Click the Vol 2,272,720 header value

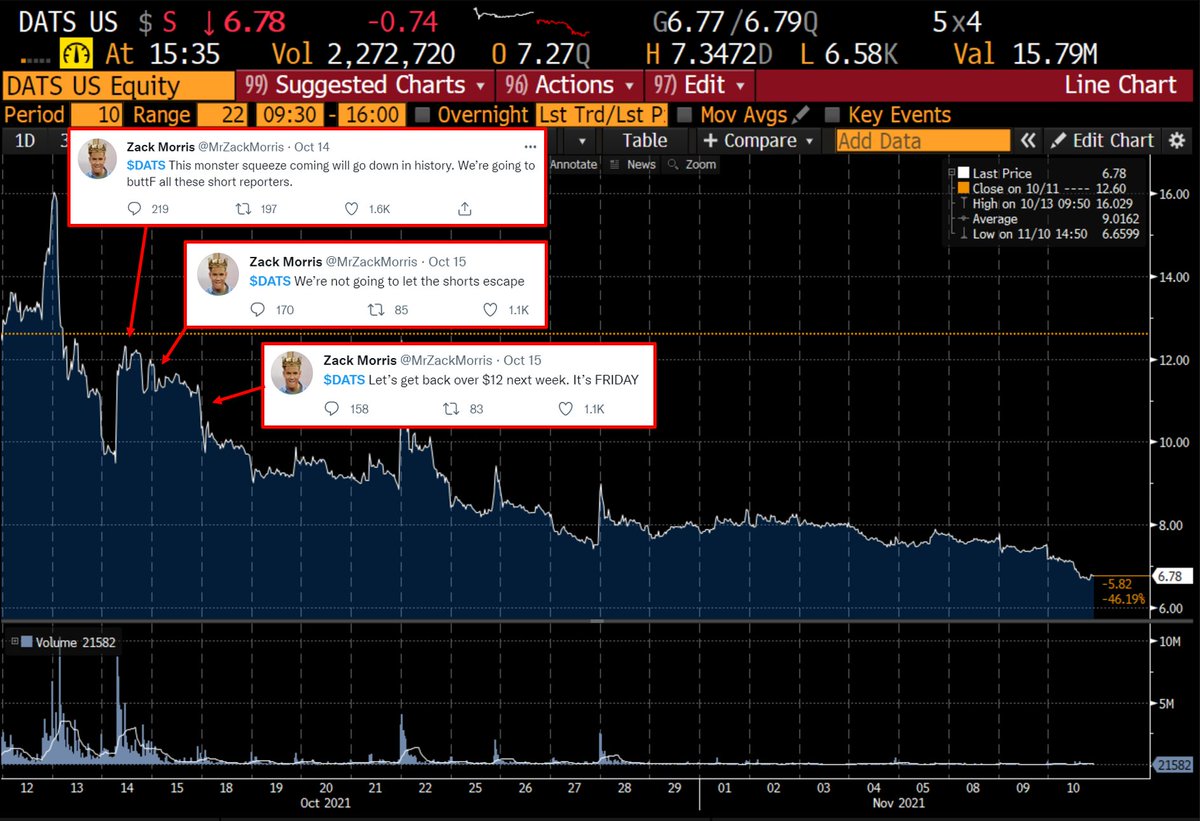click(364, 53)
